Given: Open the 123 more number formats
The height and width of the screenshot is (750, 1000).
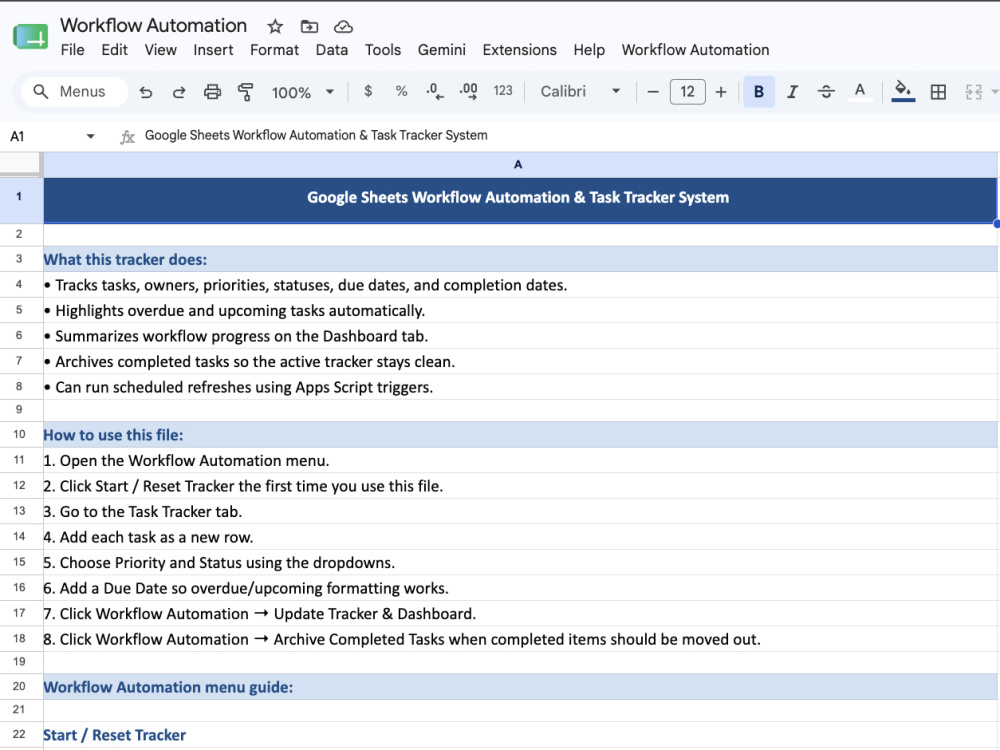Looking at the screenshot, I should [x=503, y=91].
